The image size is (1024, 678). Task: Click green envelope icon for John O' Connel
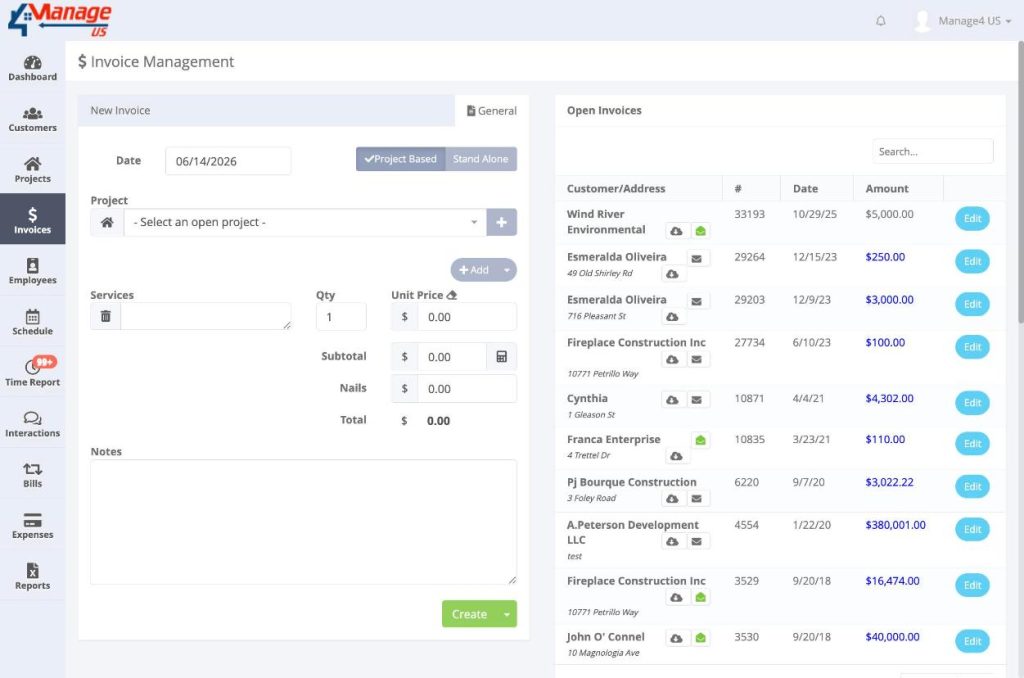click(700, 638)
